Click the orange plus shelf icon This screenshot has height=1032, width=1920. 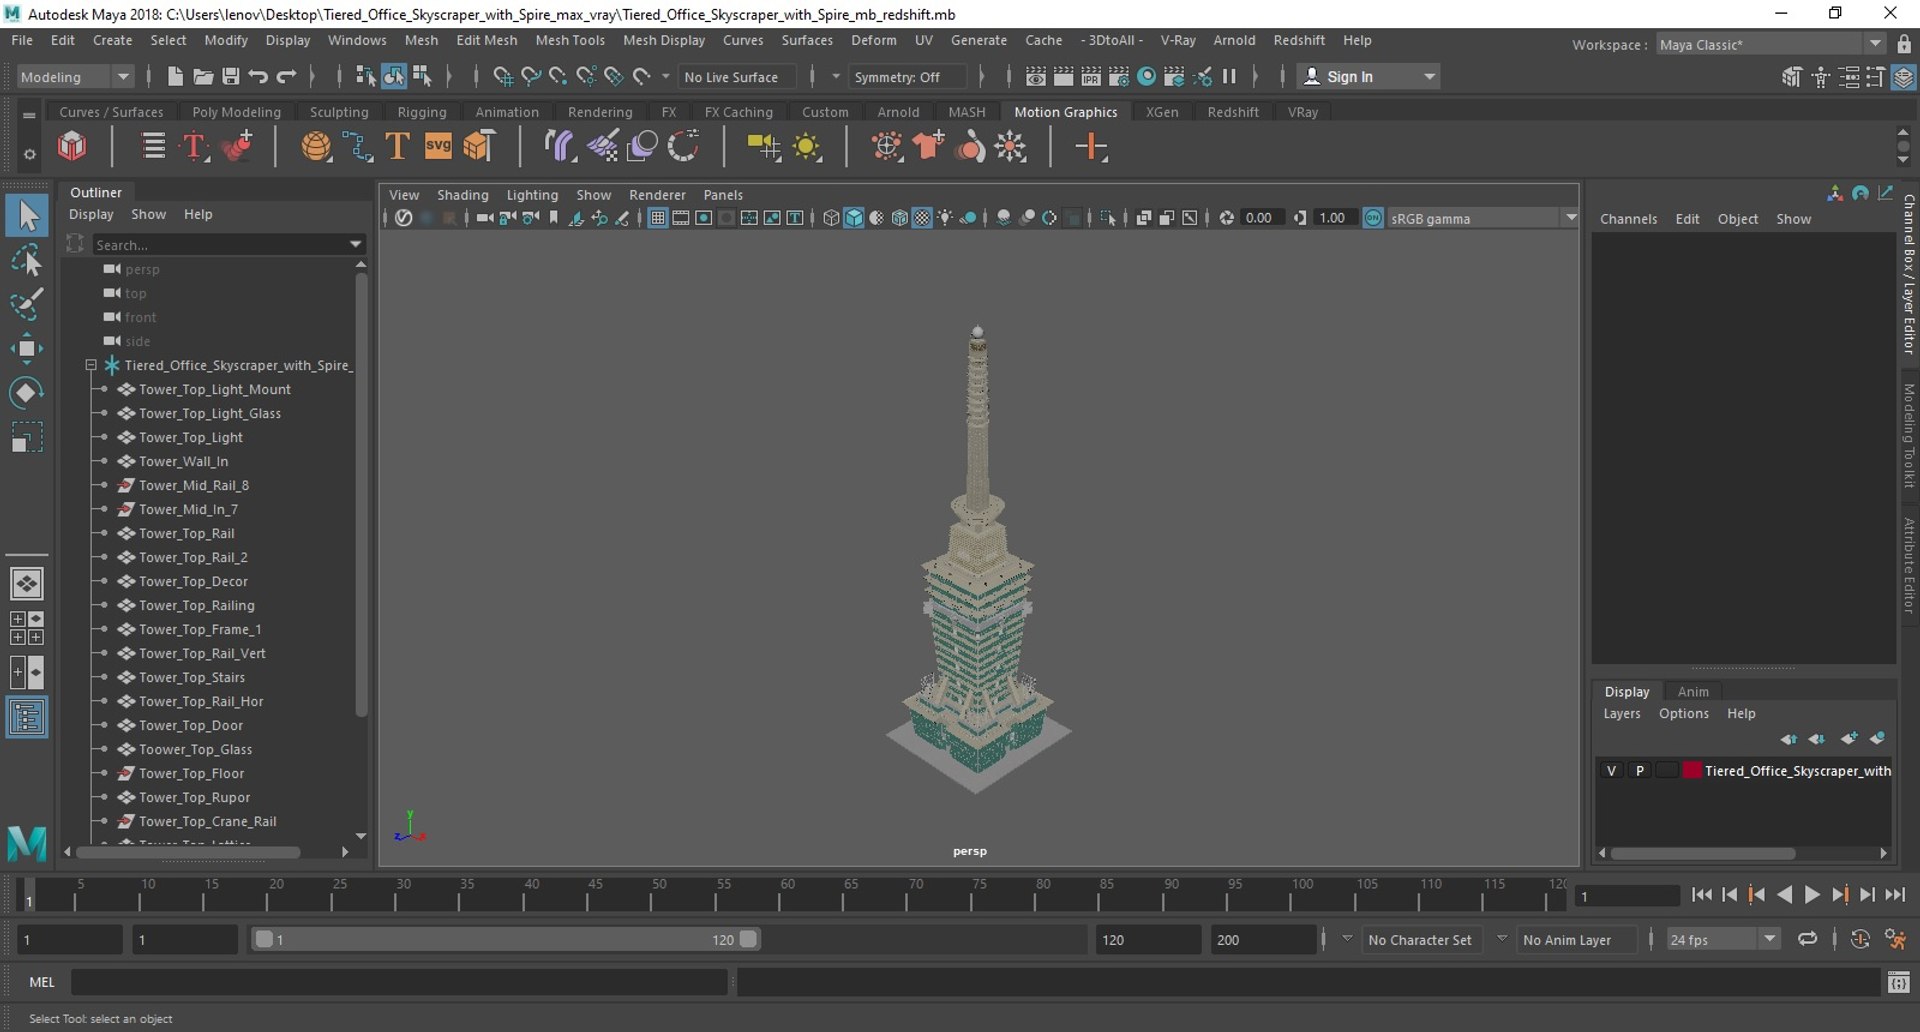click(x=1091, y=147)
